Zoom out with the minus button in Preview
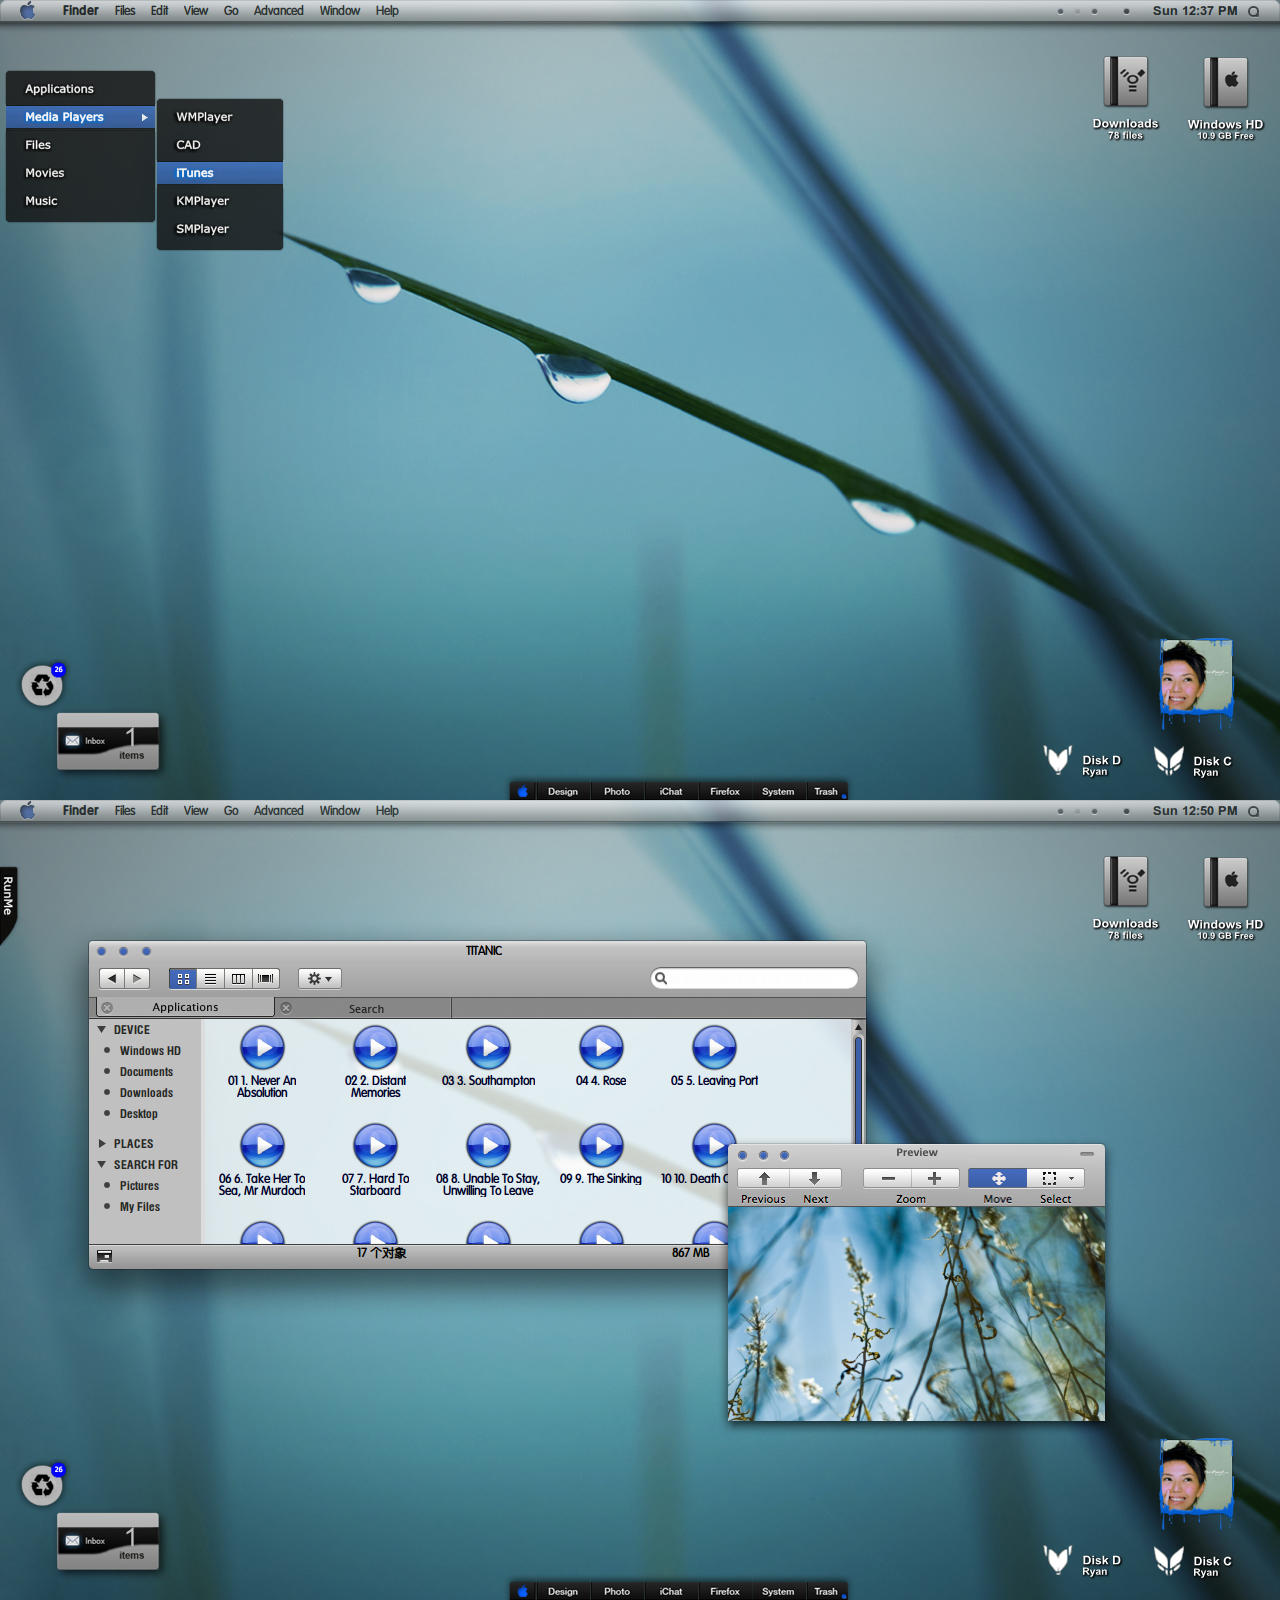This screenshot has height=1600, width=1280. click(888, 1178)
